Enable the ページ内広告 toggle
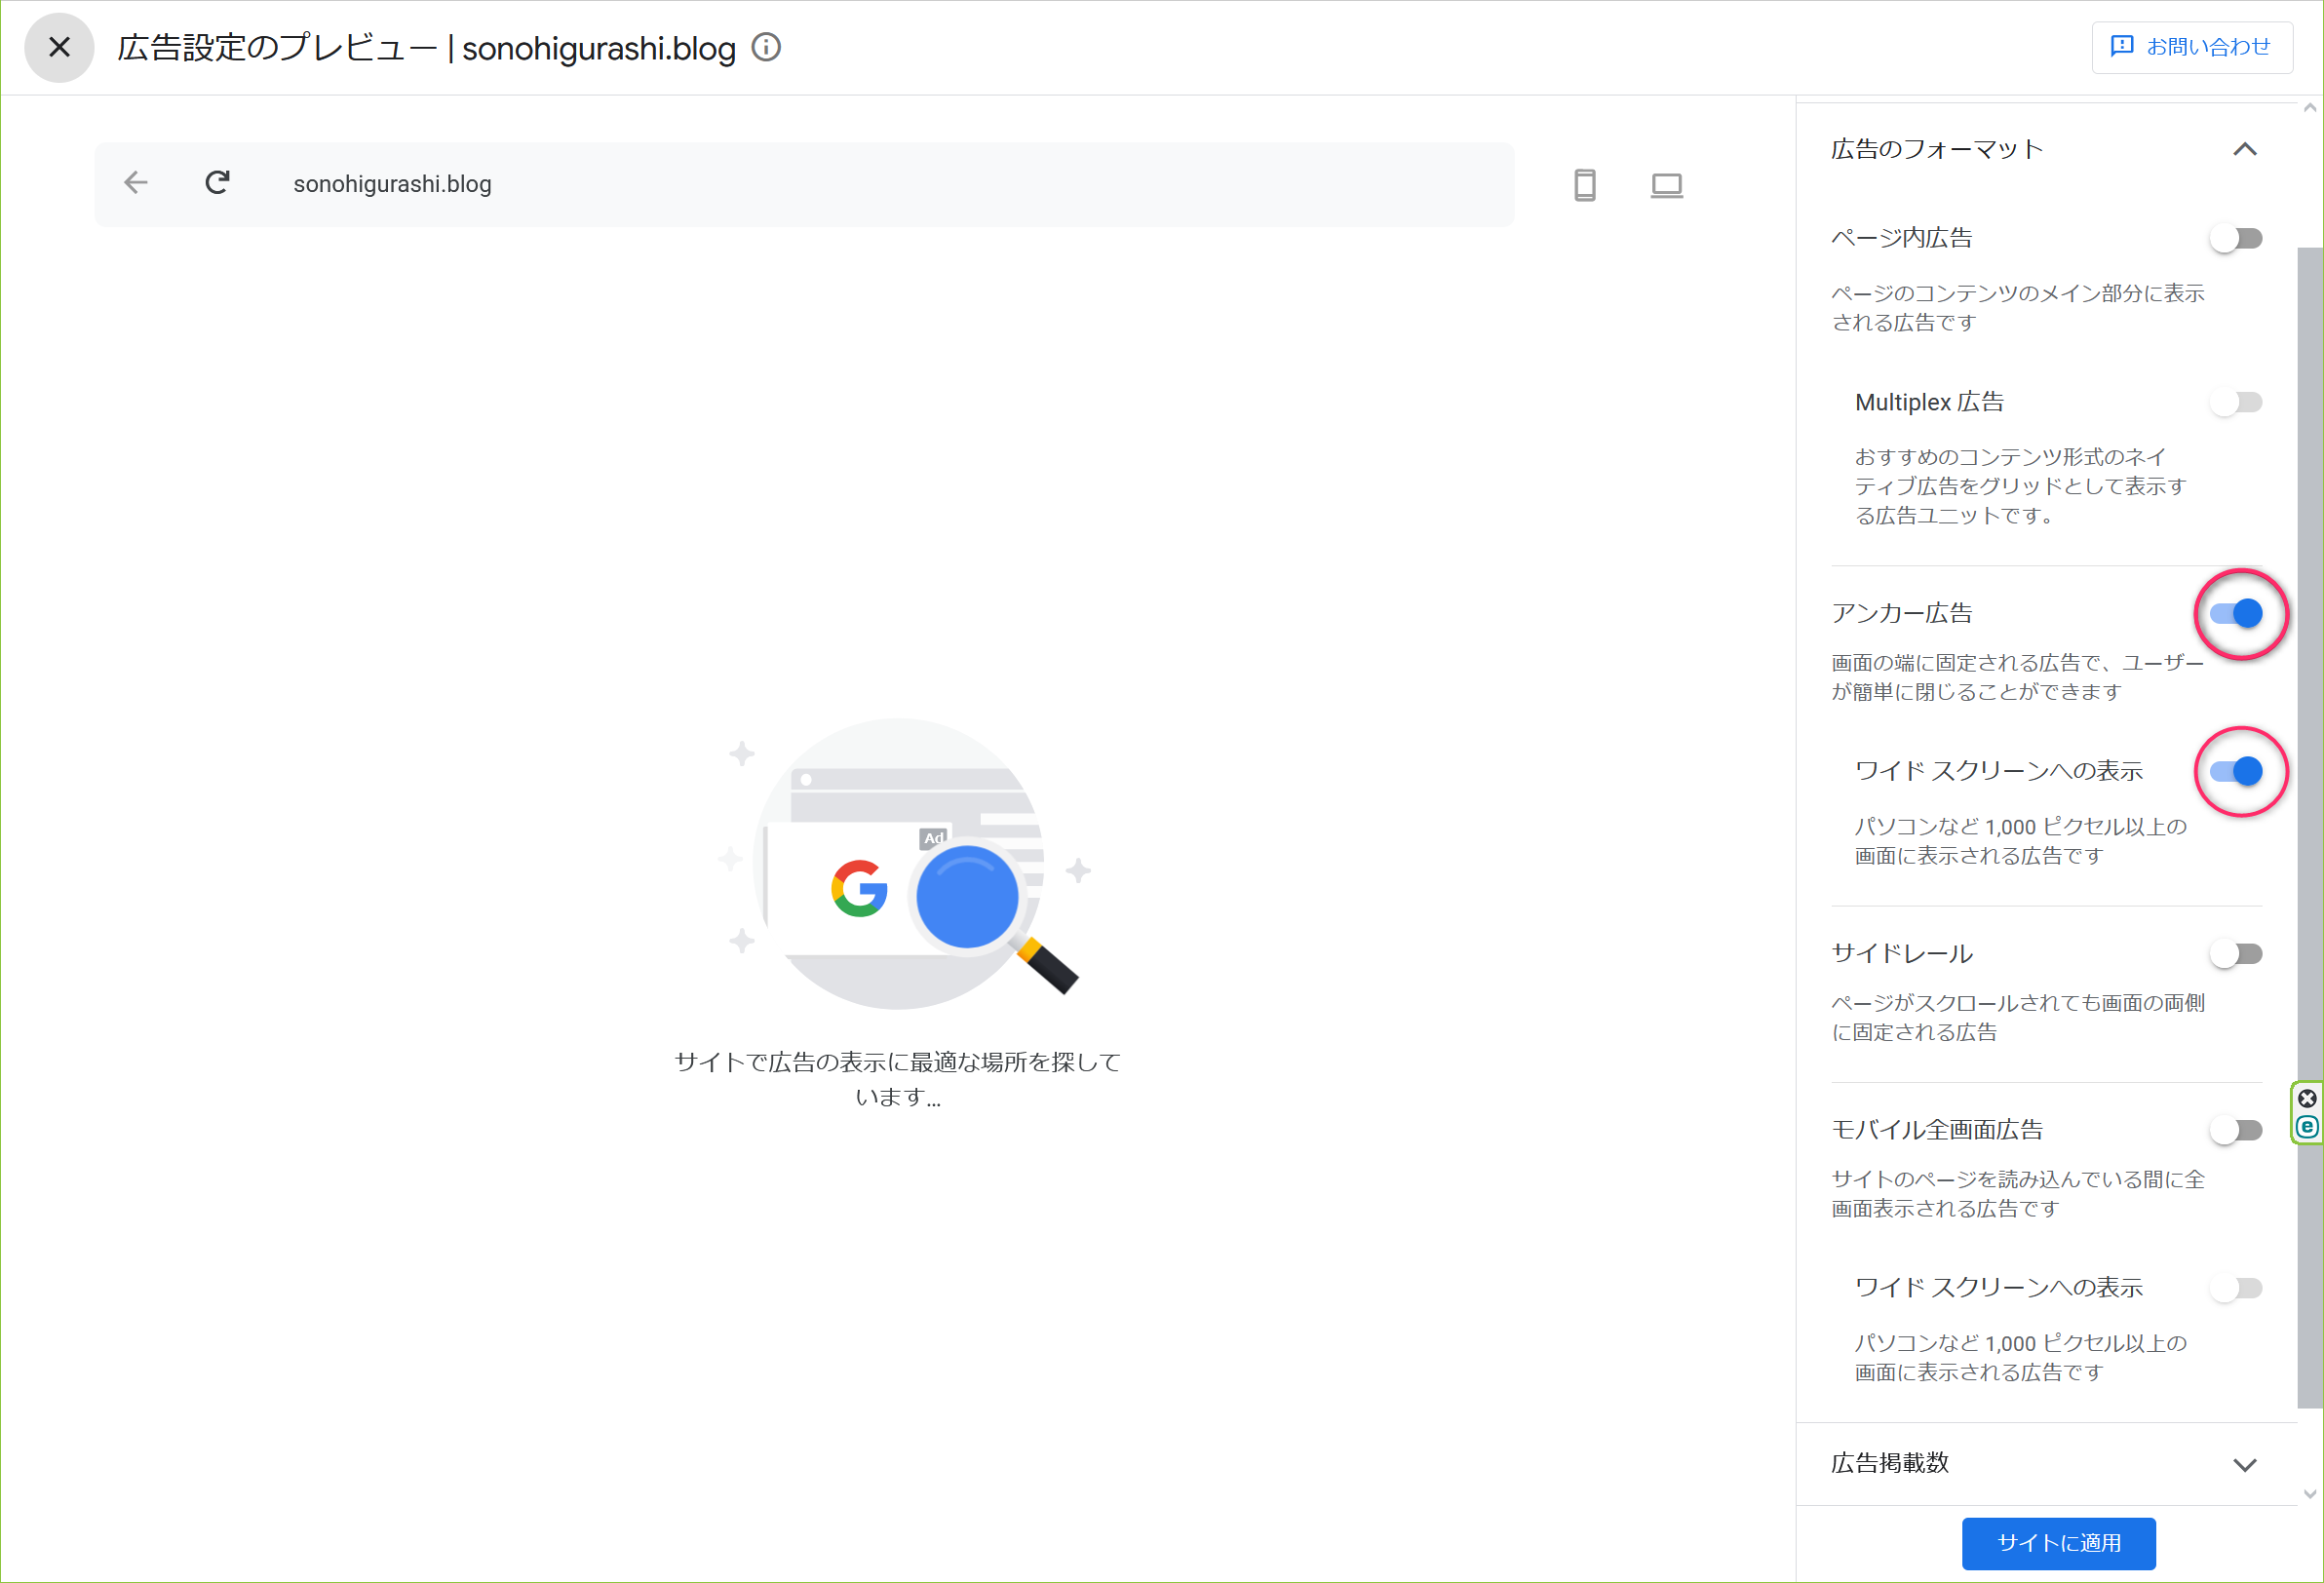This screenshot has width=2324, height=1583. (x=2236, y=238)
